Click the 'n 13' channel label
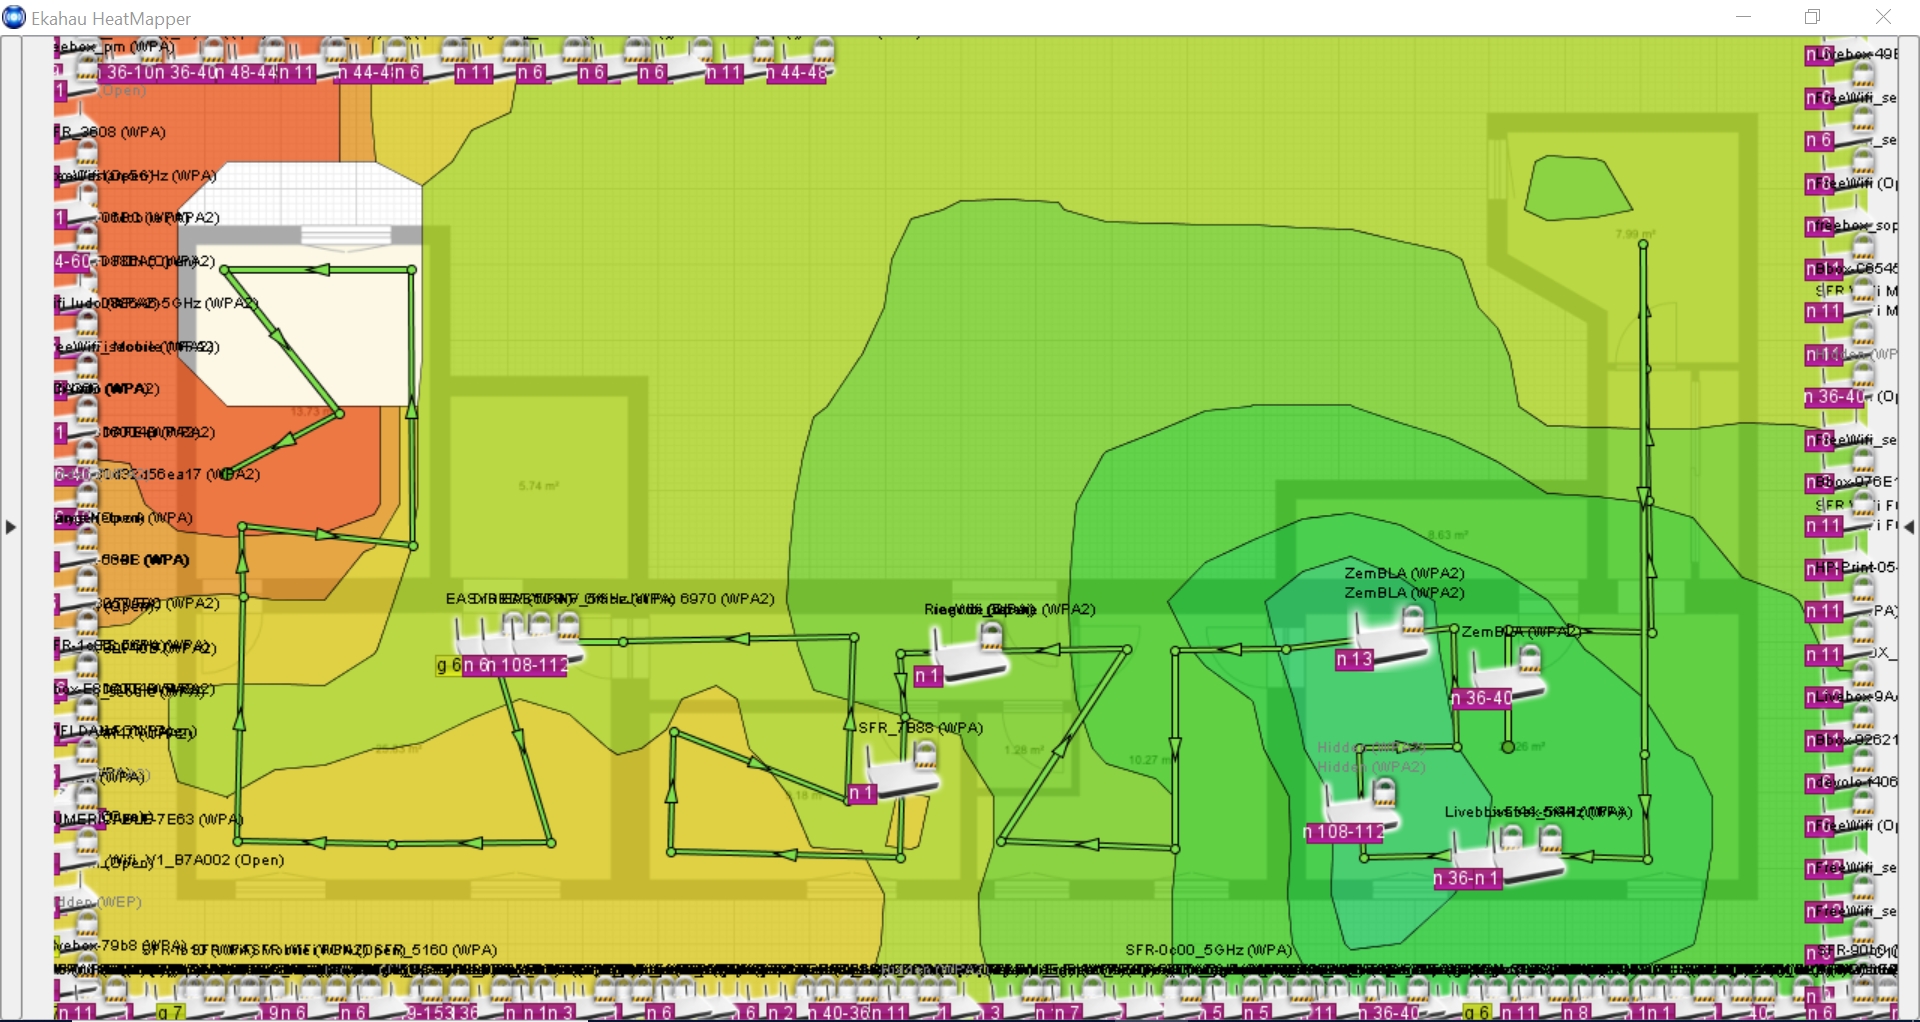 click(1355, 659)
